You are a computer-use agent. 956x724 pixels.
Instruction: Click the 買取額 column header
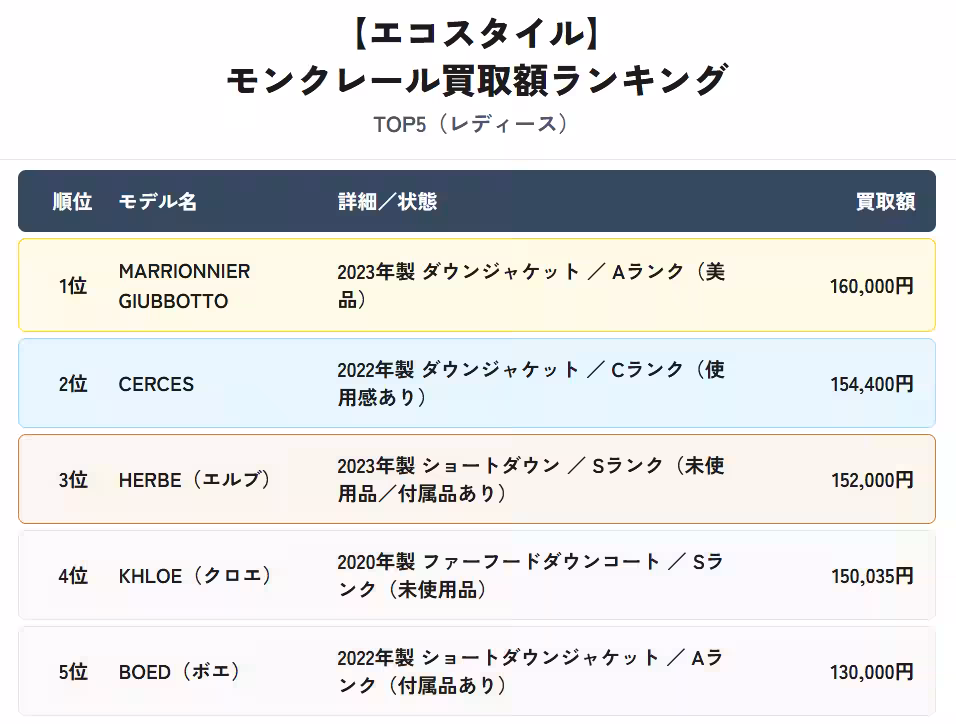coord(885,202)
